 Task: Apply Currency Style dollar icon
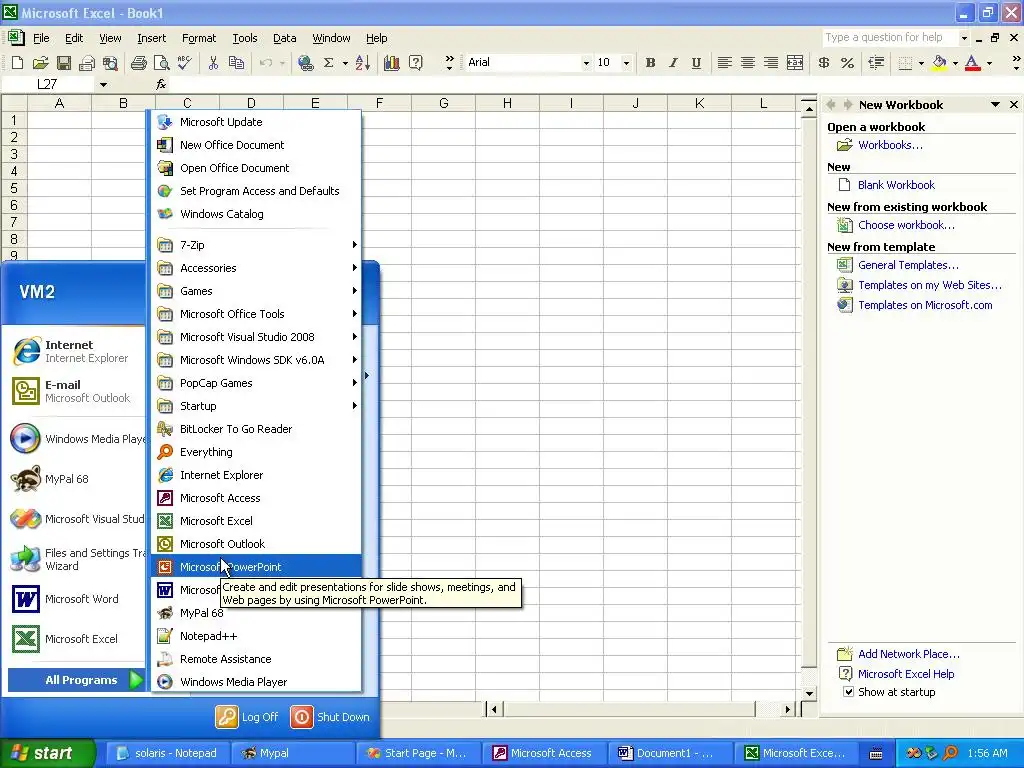[824, 63]
